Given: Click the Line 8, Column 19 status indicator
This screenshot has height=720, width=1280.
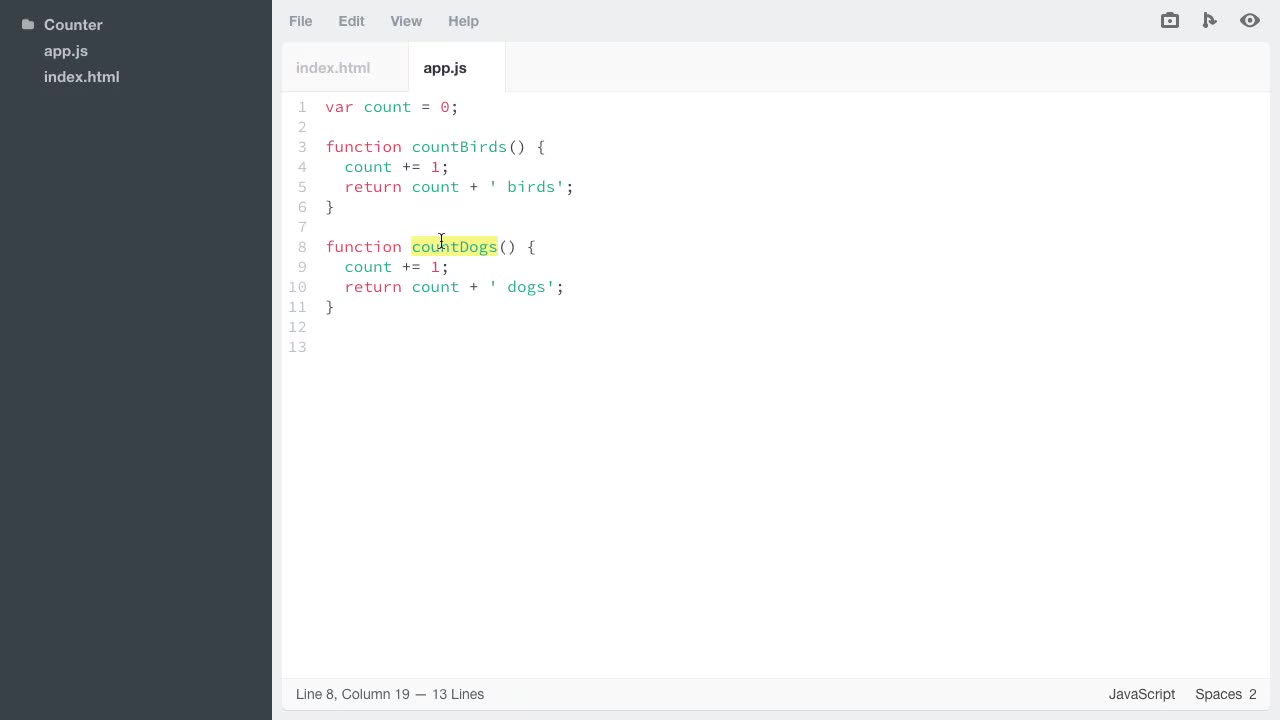Looking at the screenshot, I should pos(389,694).
